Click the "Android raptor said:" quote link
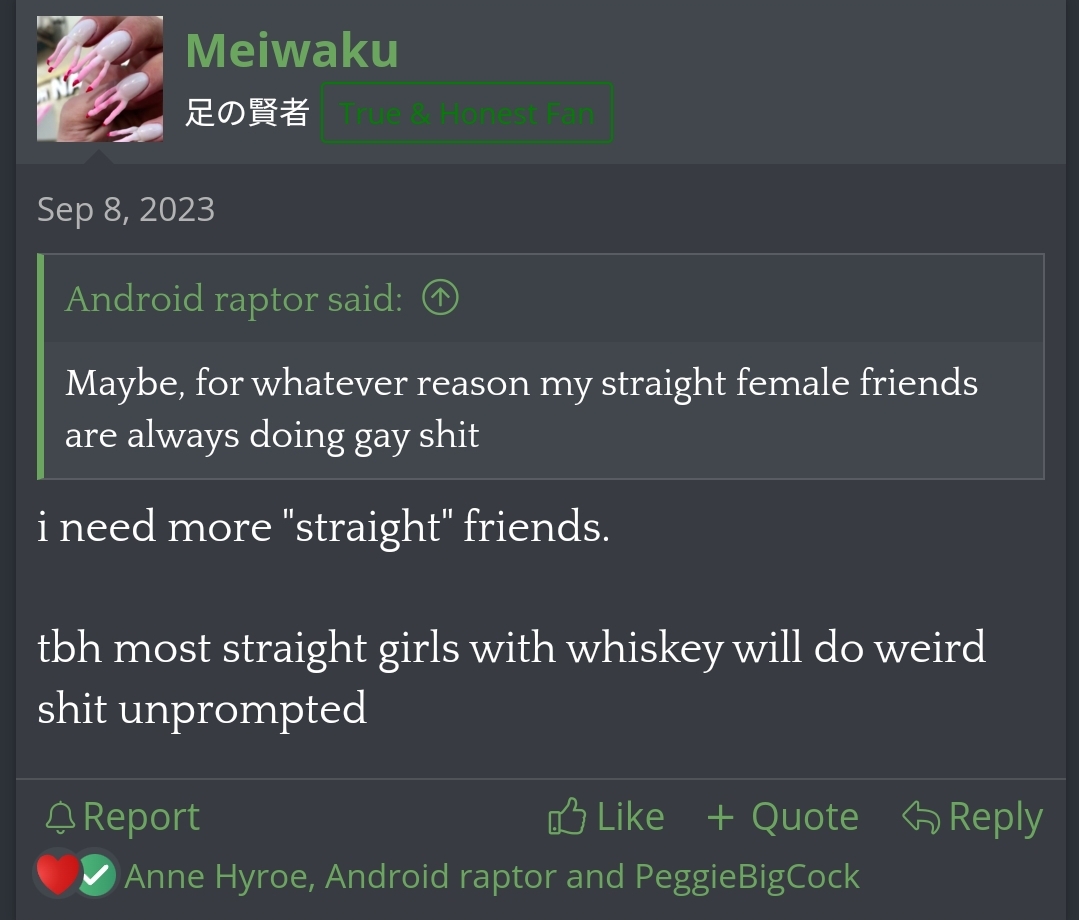This screenshot has width=1079, height=920. click(x=234, y=298)
